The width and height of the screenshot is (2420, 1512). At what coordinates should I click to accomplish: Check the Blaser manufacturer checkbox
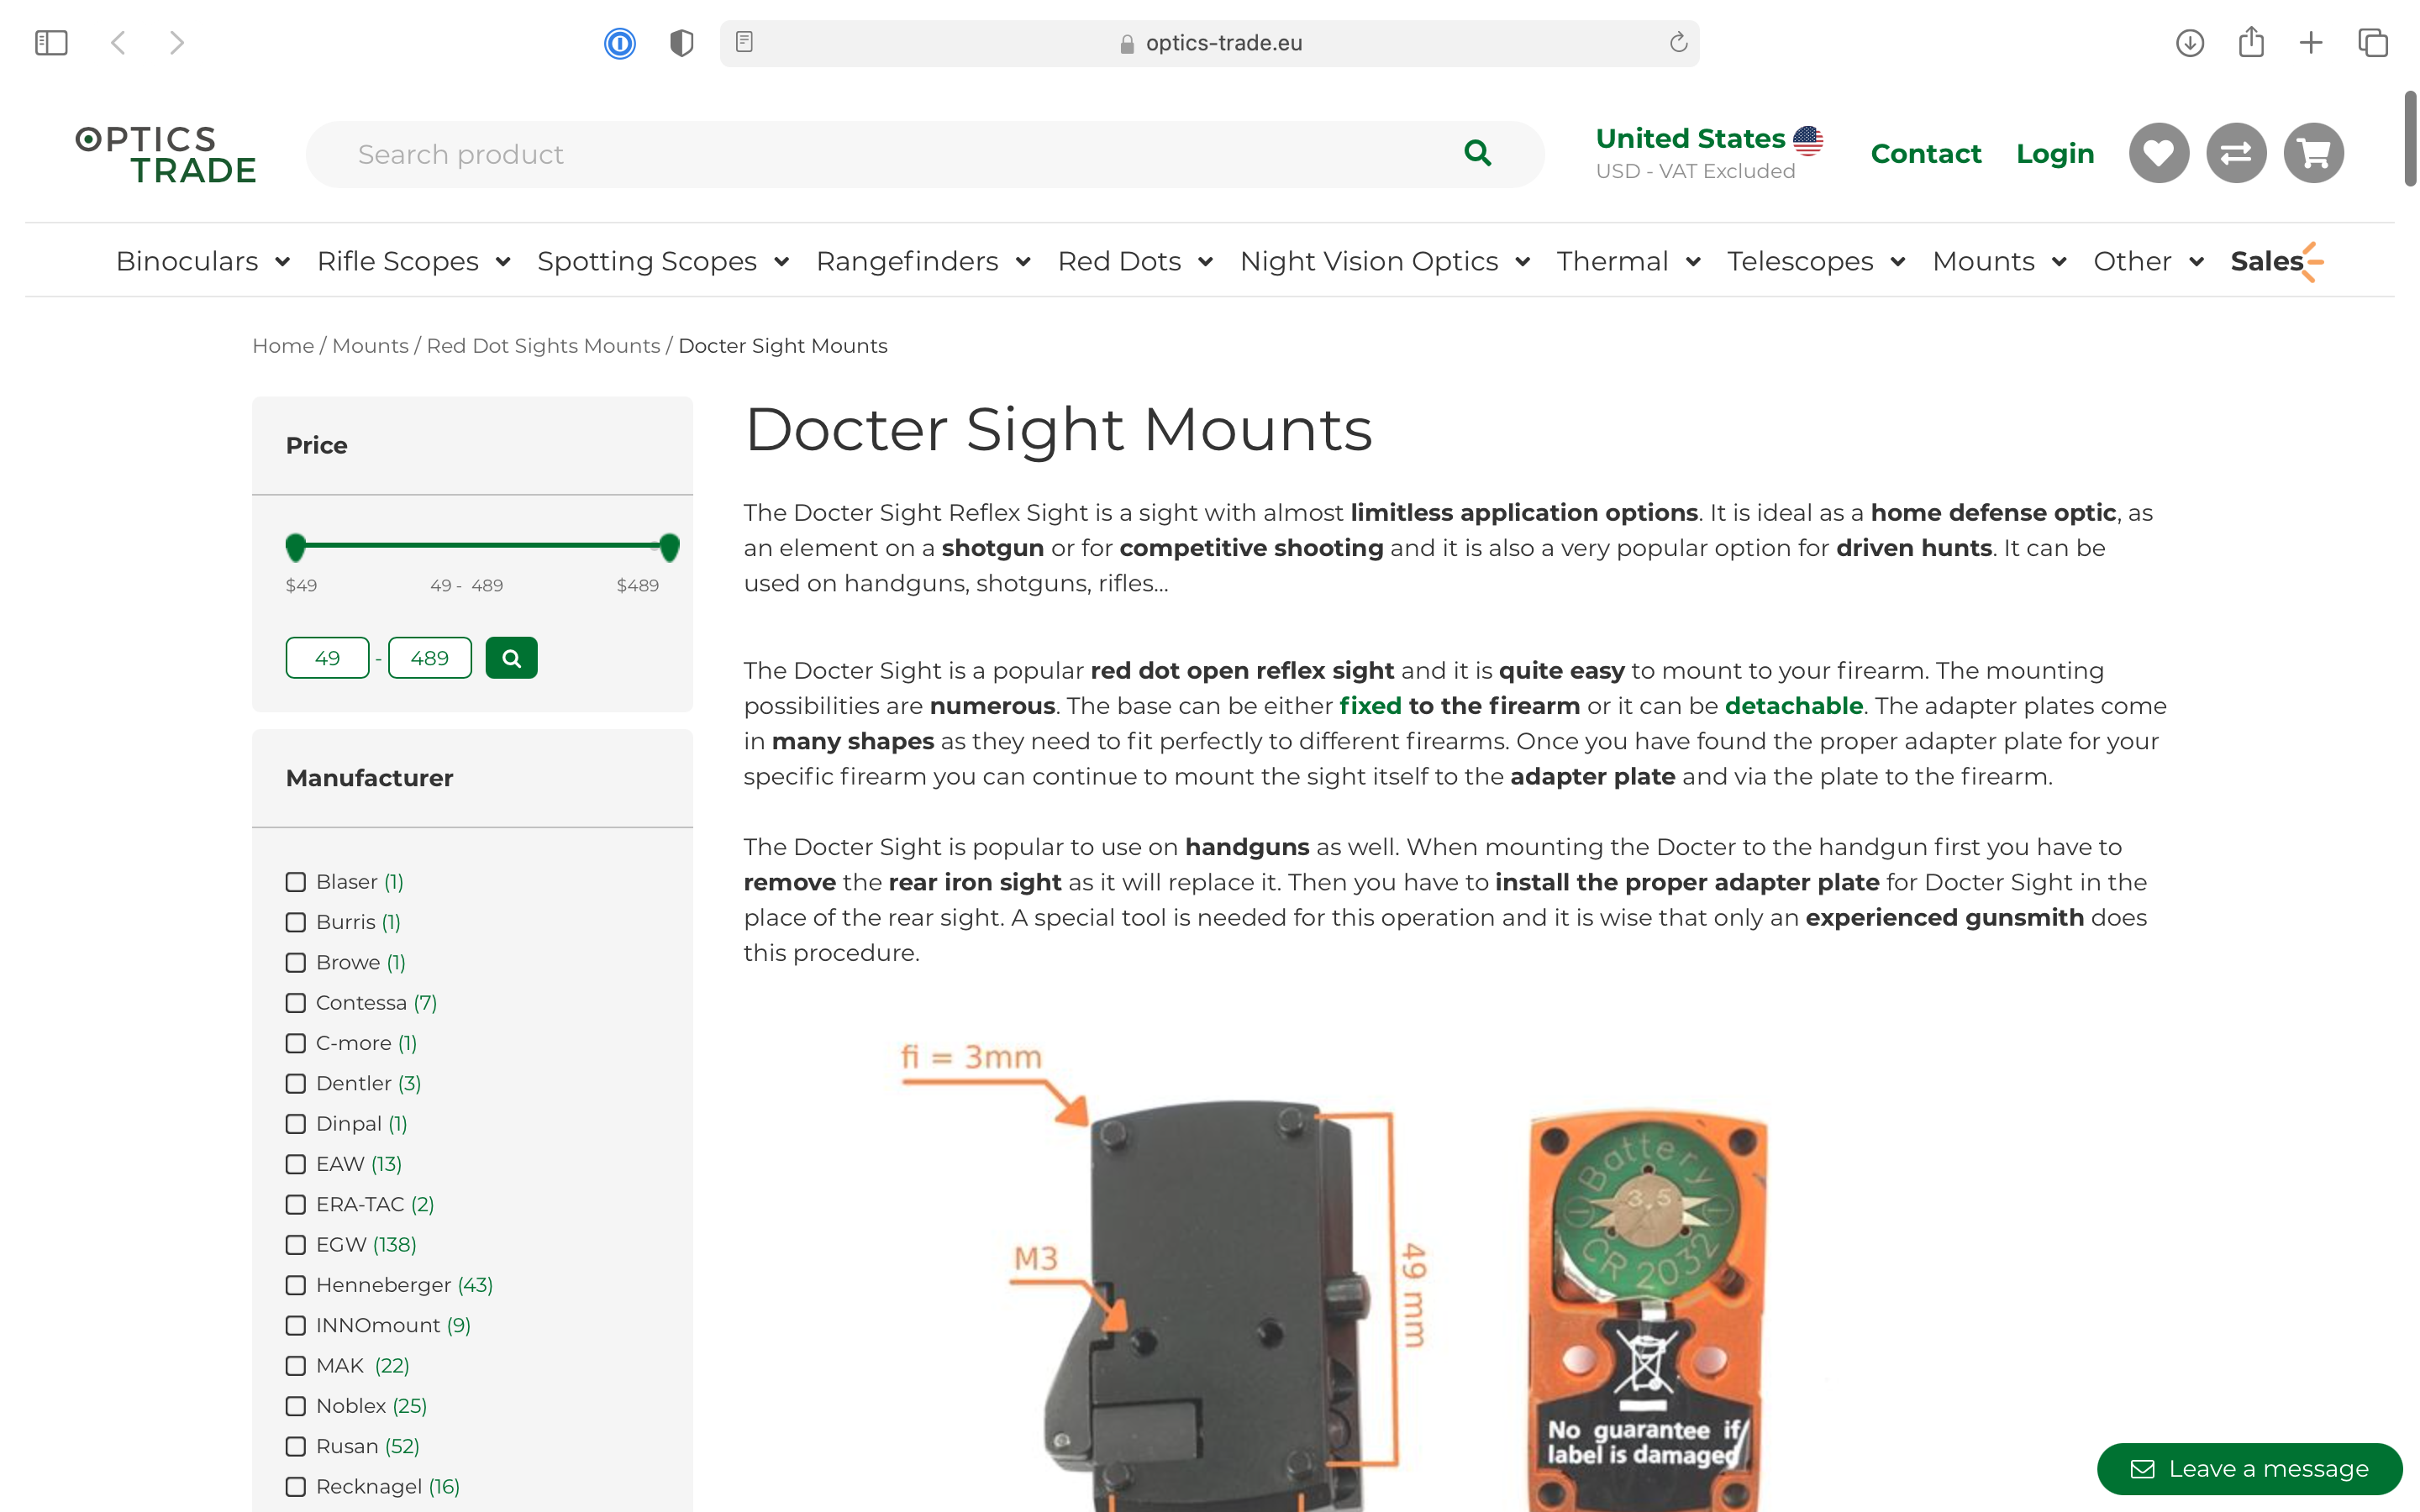coord(295,882)
